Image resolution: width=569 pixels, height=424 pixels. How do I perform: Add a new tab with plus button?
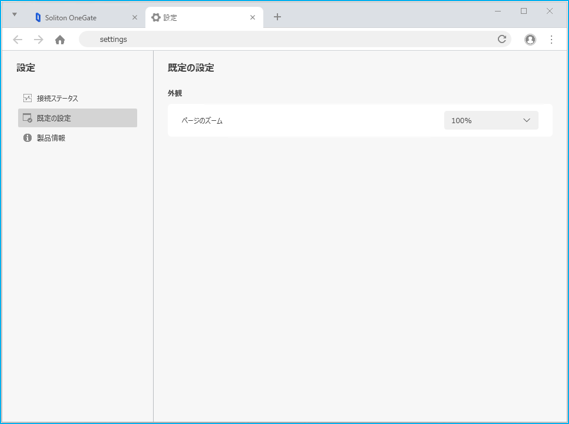[x=277, y=17]
